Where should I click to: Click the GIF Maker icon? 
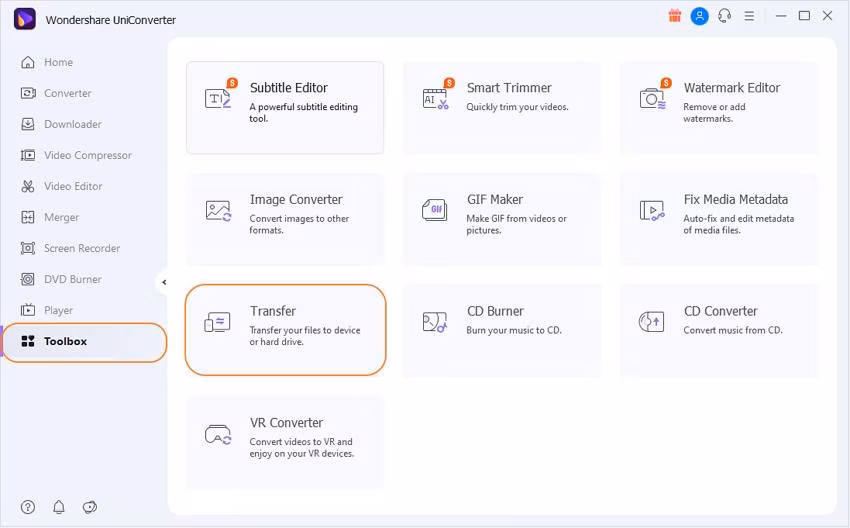[x=434, y=210]
